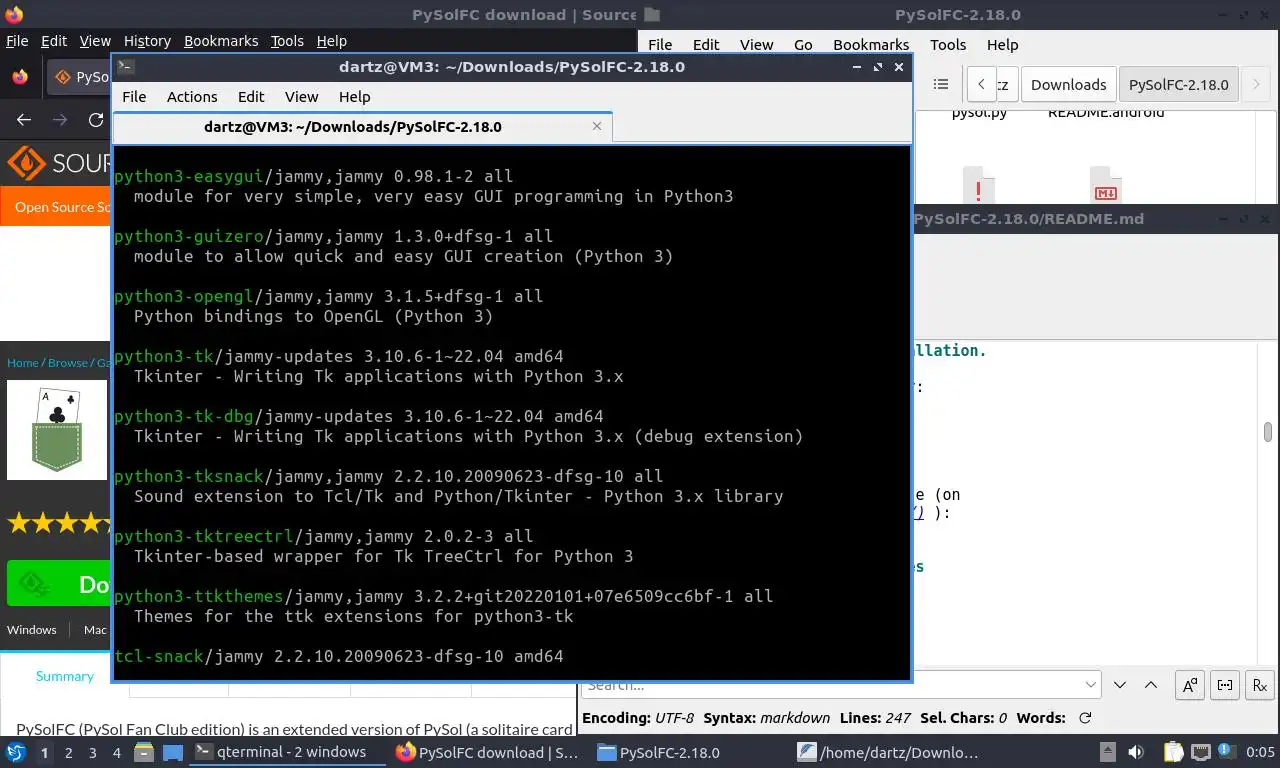This screenshot has width=1280, height=768.
Task: Toggle whole word search option
Action: pyautogui.click(x=1225, y=685)
